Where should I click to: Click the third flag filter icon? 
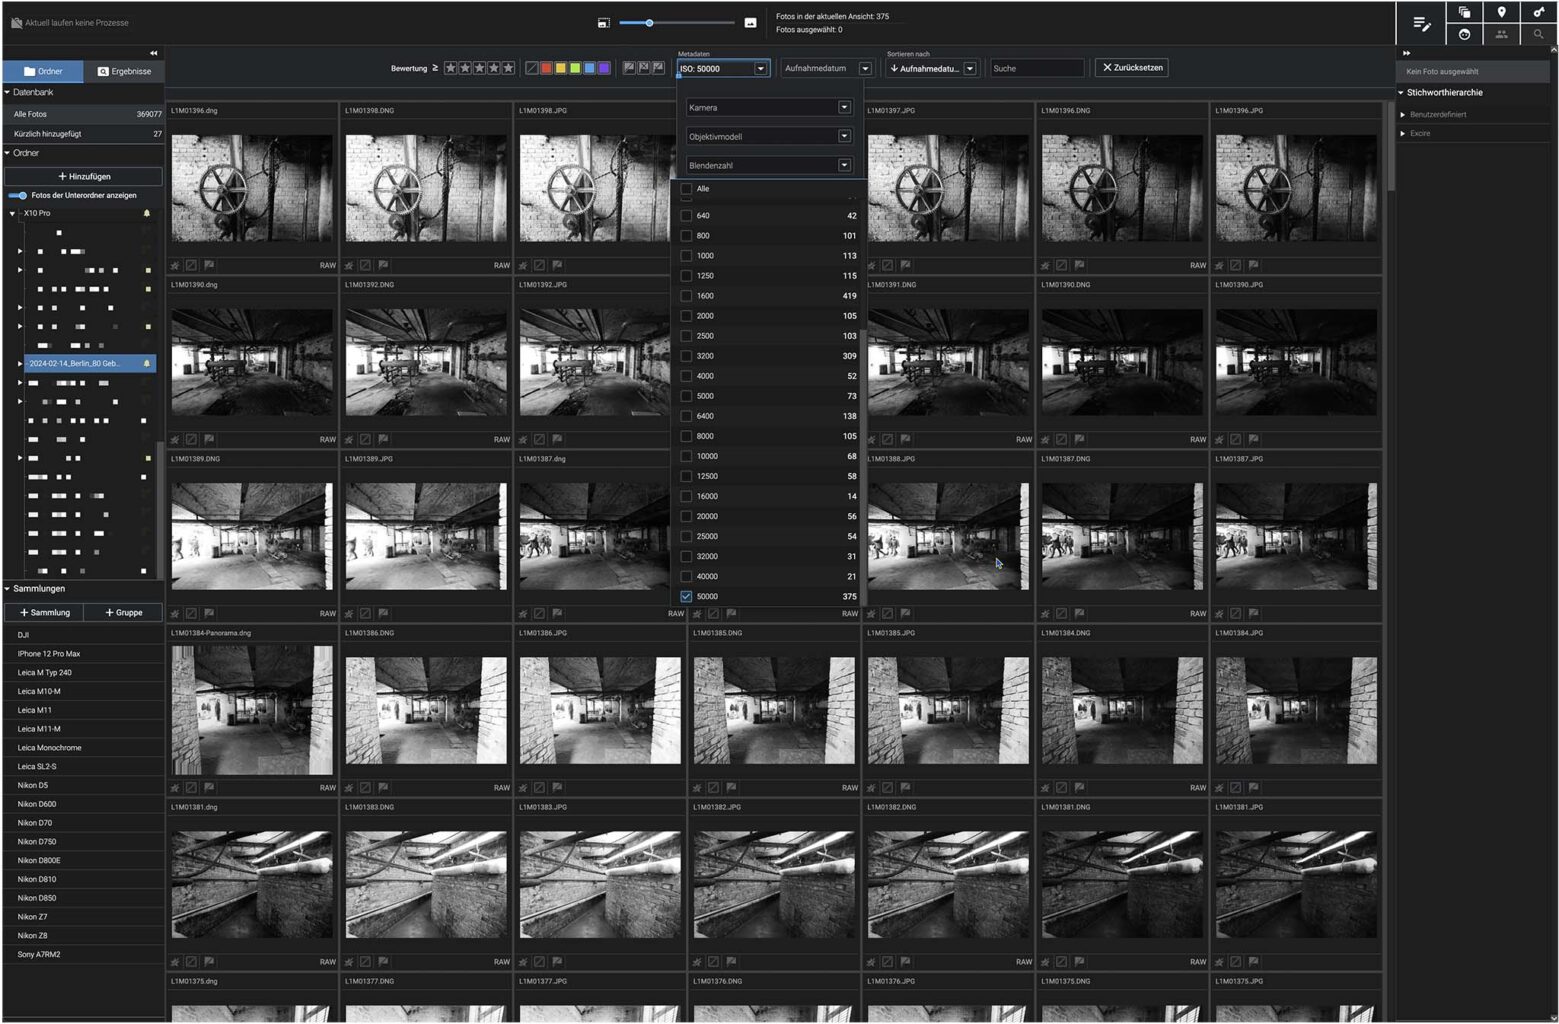click(658, 68)
